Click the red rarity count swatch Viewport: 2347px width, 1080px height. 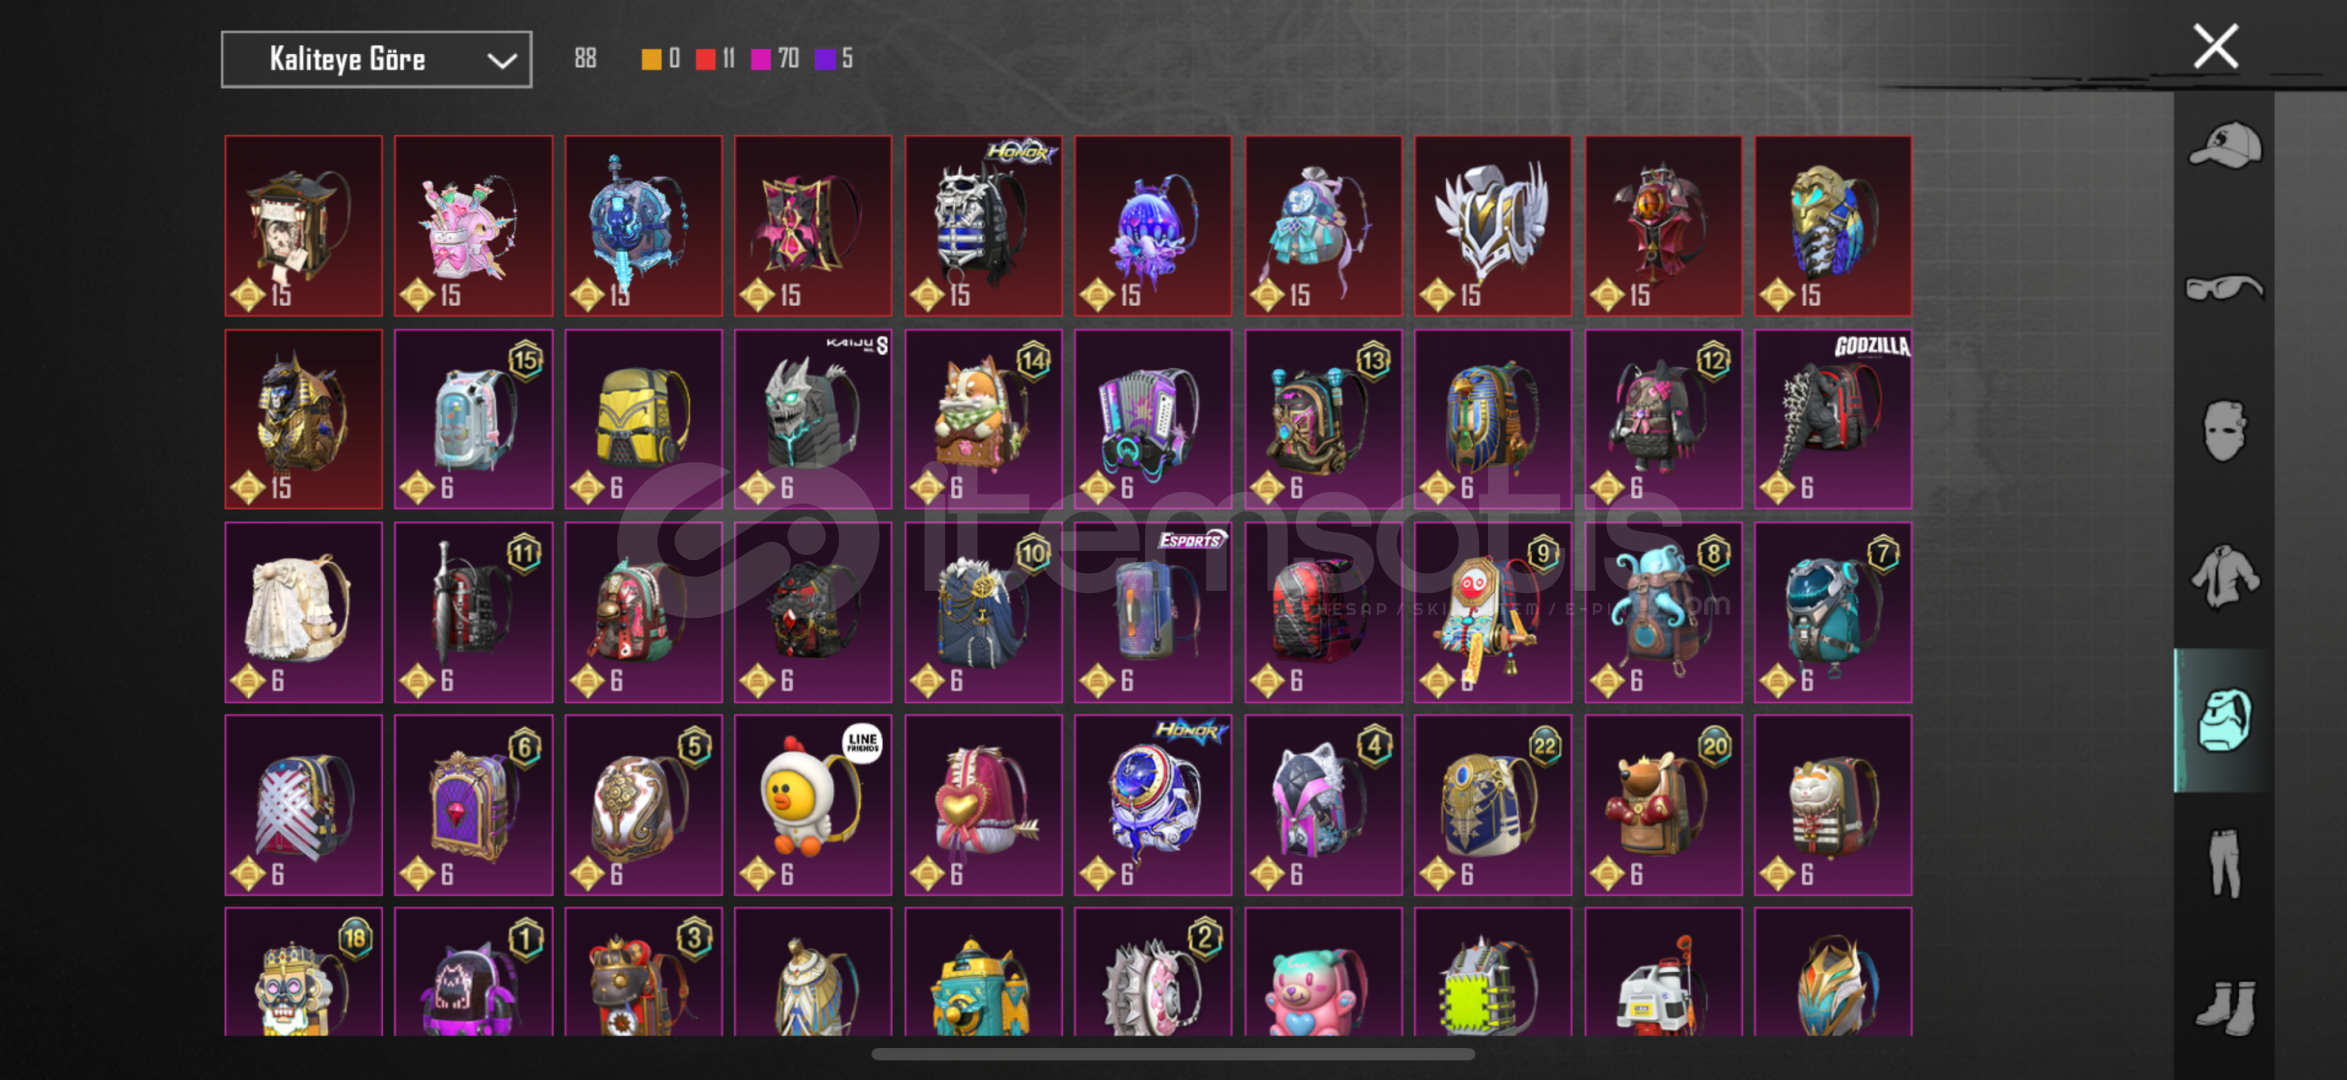[706, 59]
